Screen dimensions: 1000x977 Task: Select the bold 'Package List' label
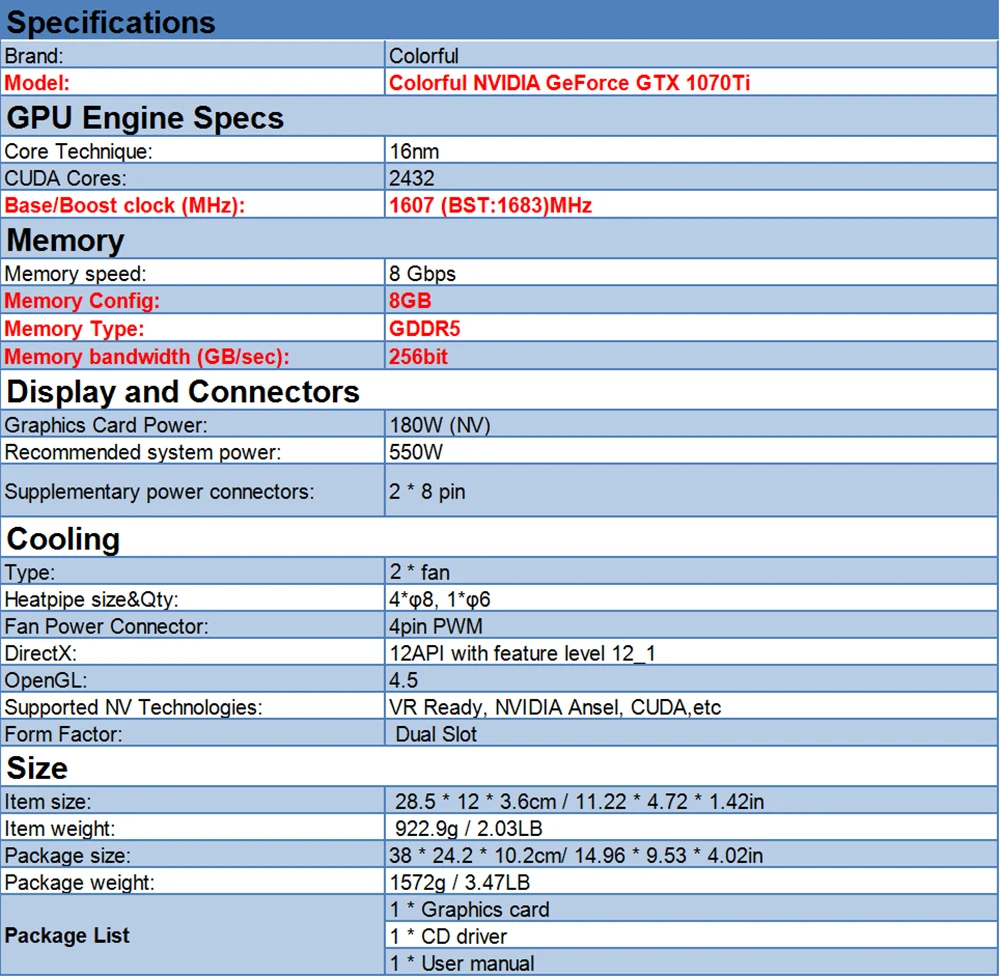67,936
